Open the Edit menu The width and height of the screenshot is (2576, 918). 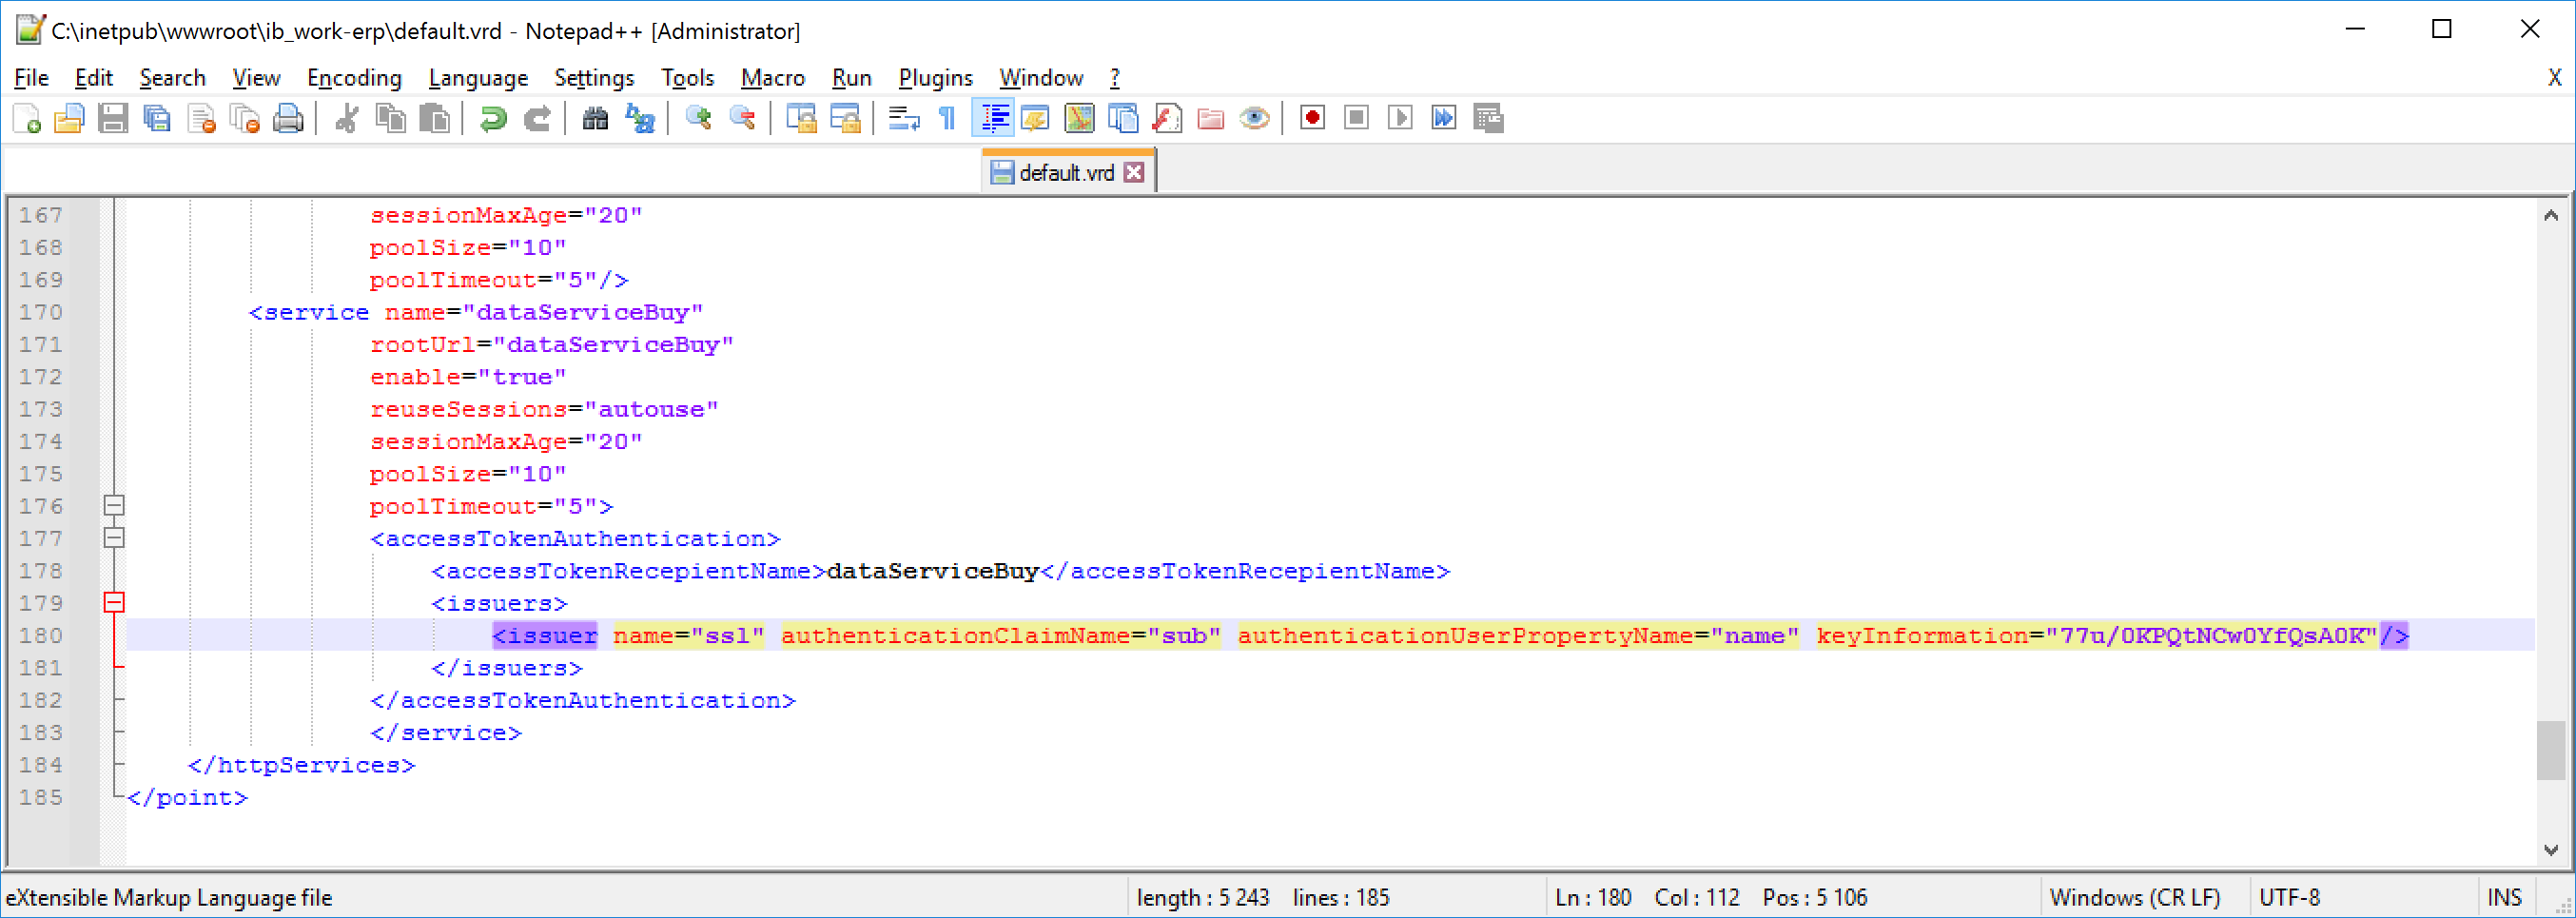coord(94,78)
